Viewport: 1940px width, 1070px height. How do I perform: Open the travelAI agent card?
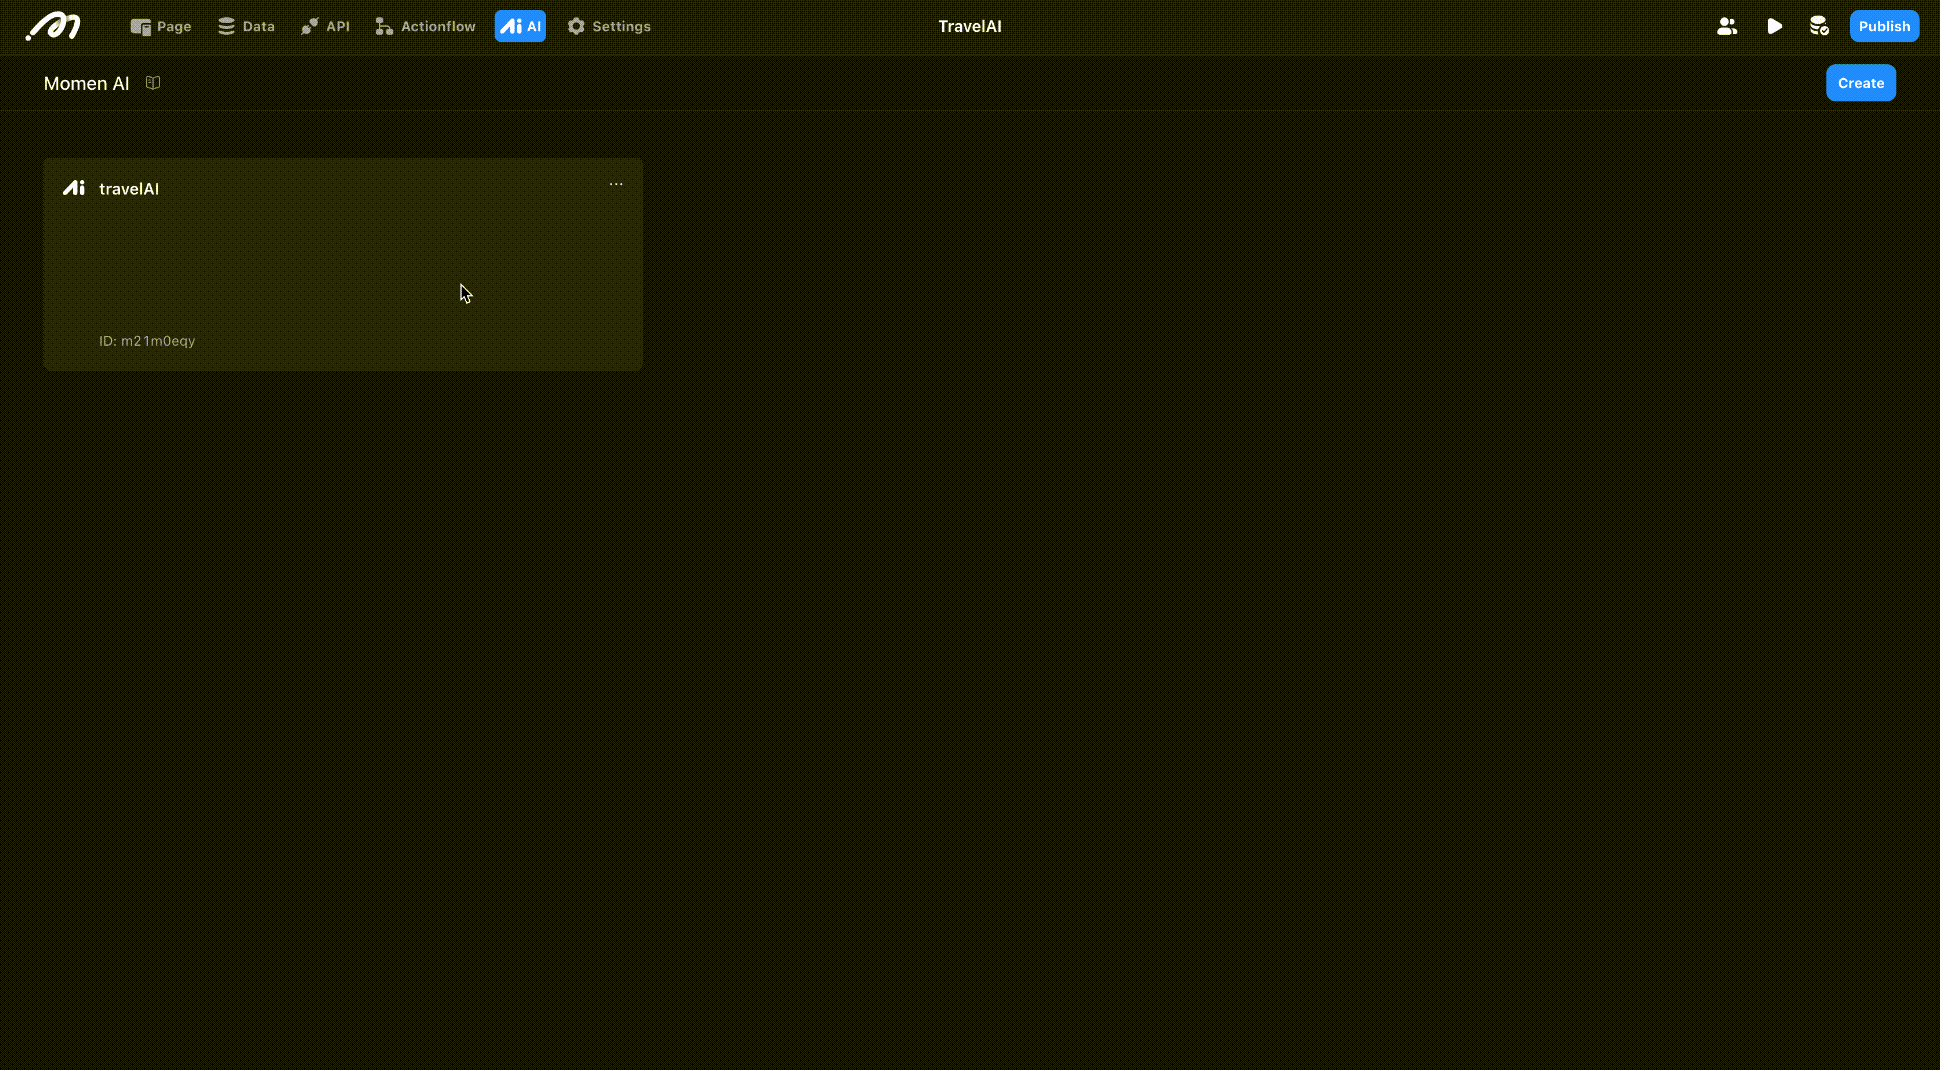tap(342, 264)
